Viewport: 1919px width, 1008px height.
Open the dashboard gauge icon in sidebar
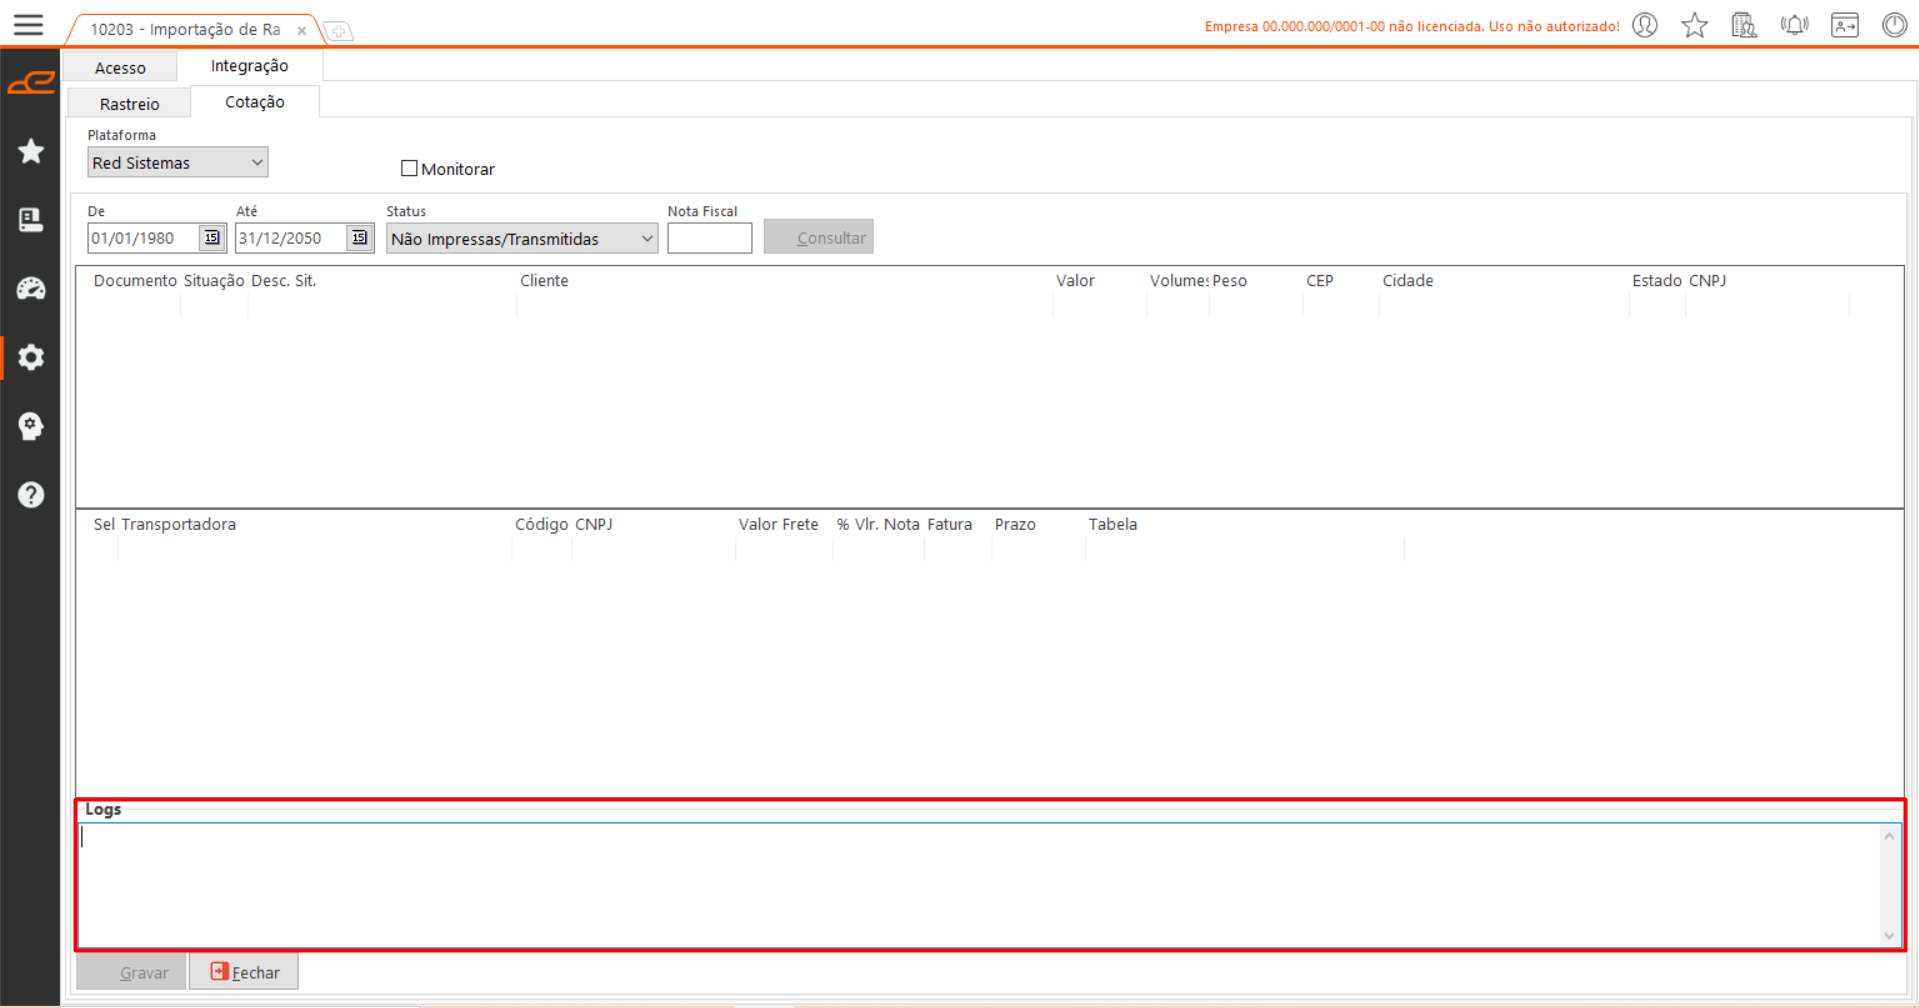31,289
